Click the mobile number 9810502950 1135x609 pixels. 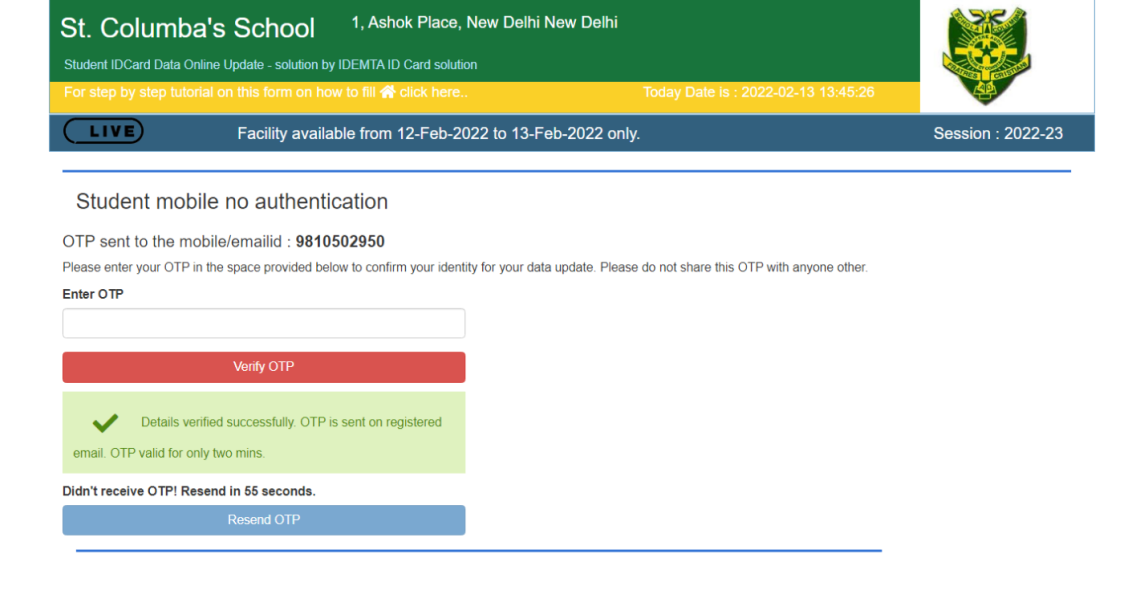pos(340,242)
